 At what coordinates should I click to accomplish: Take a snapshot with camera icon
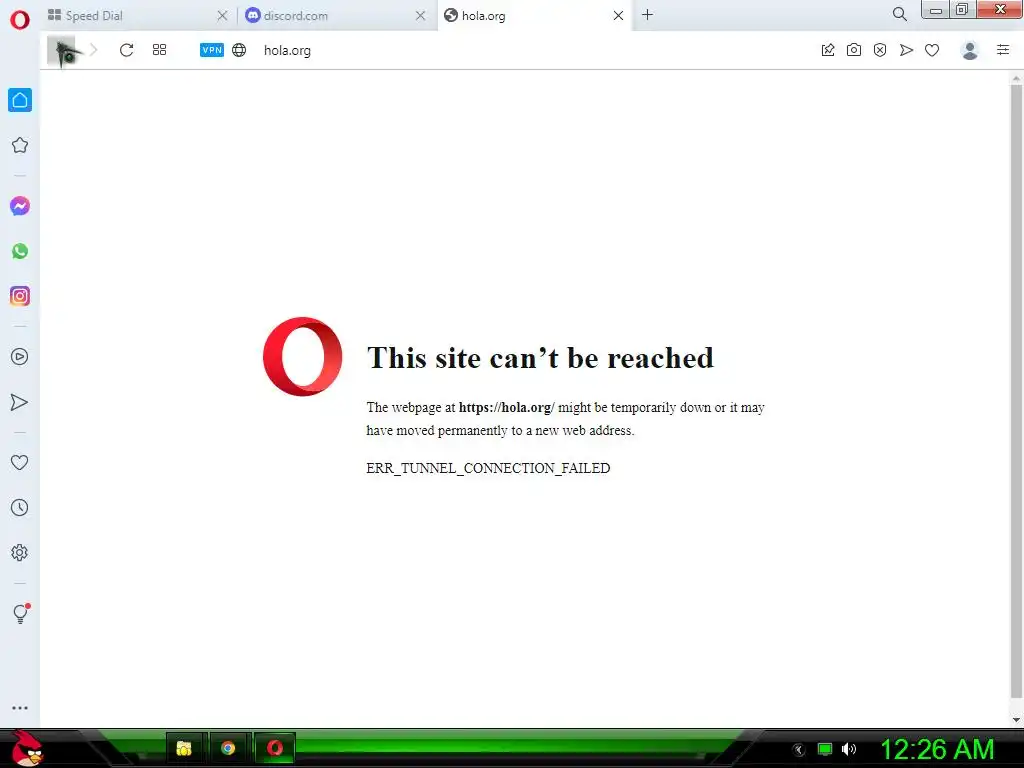point(854,50)
